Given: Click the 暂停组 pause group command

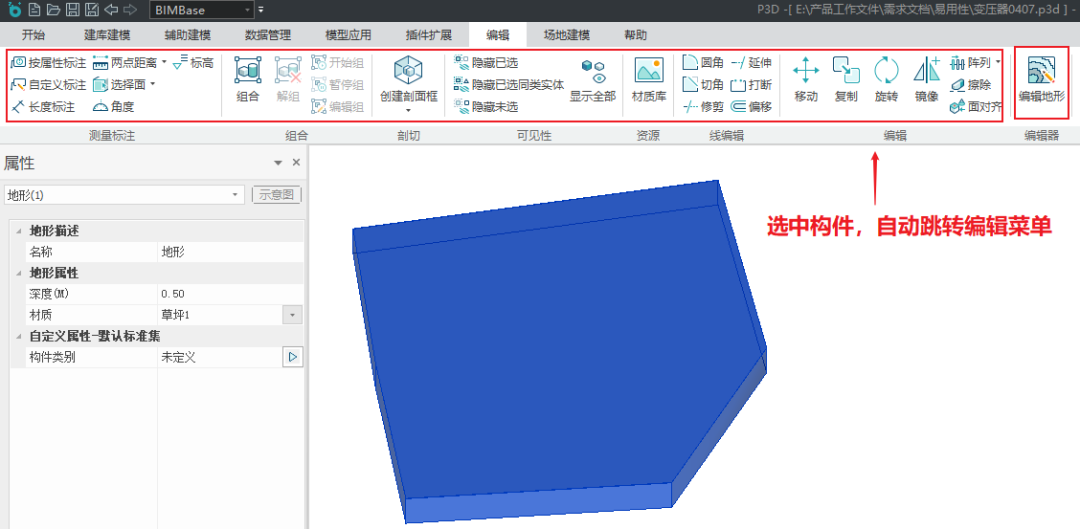Looking at the screenshot, I should tap(337, 85).
